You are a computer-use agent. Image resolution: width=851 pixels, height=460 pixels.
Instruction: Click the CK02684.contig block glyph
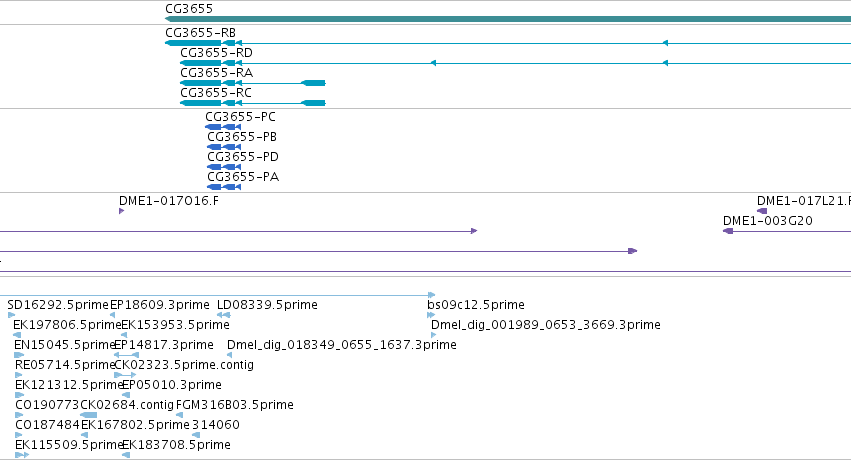tap(88, 416)
